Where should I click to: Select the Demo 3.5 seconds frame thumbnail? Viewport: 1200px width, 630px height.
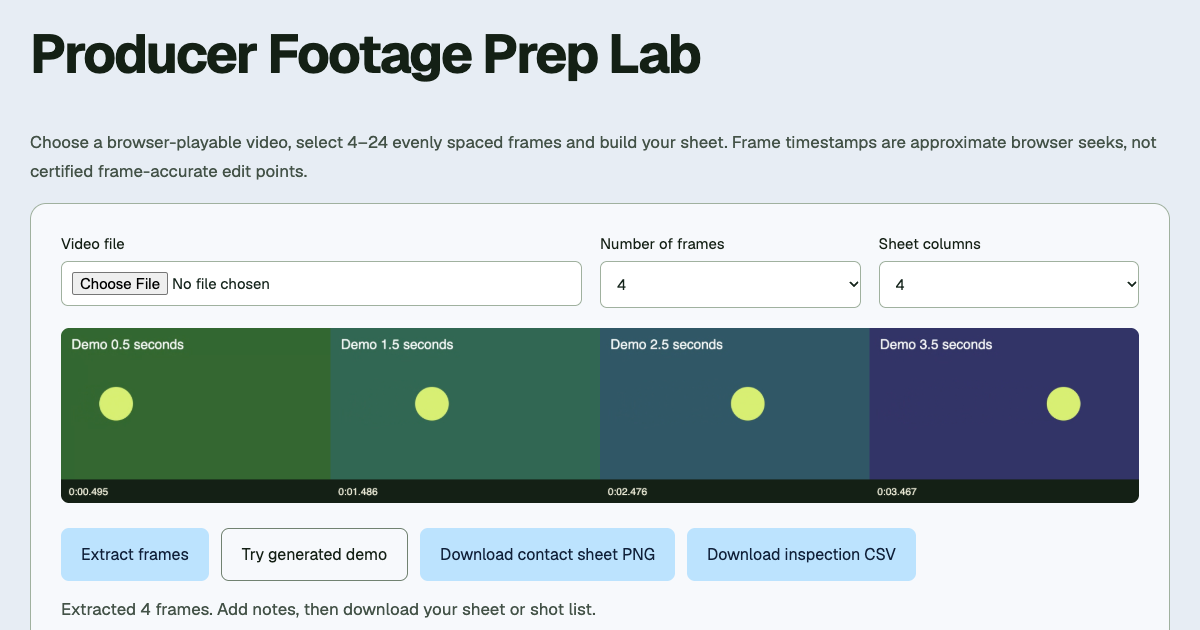(x=1004, y=404)
